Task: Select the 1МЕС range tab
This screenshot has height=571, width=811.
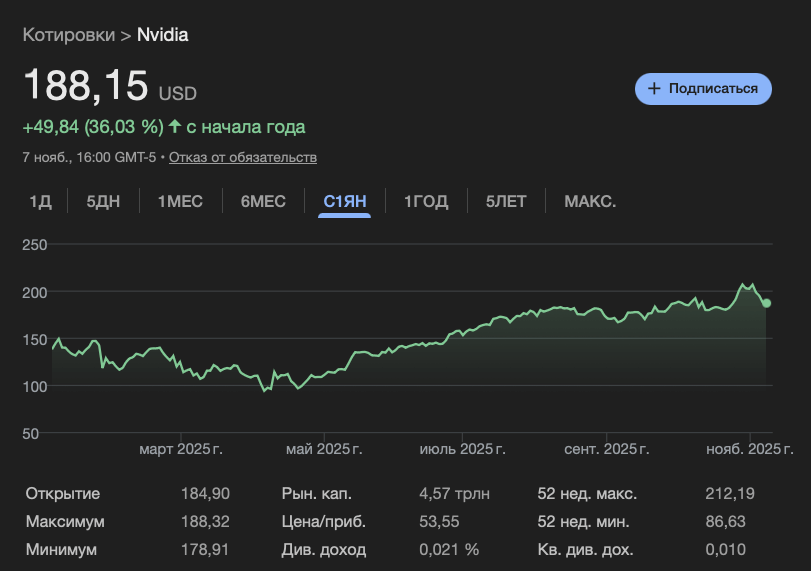Action: point(180,201)
